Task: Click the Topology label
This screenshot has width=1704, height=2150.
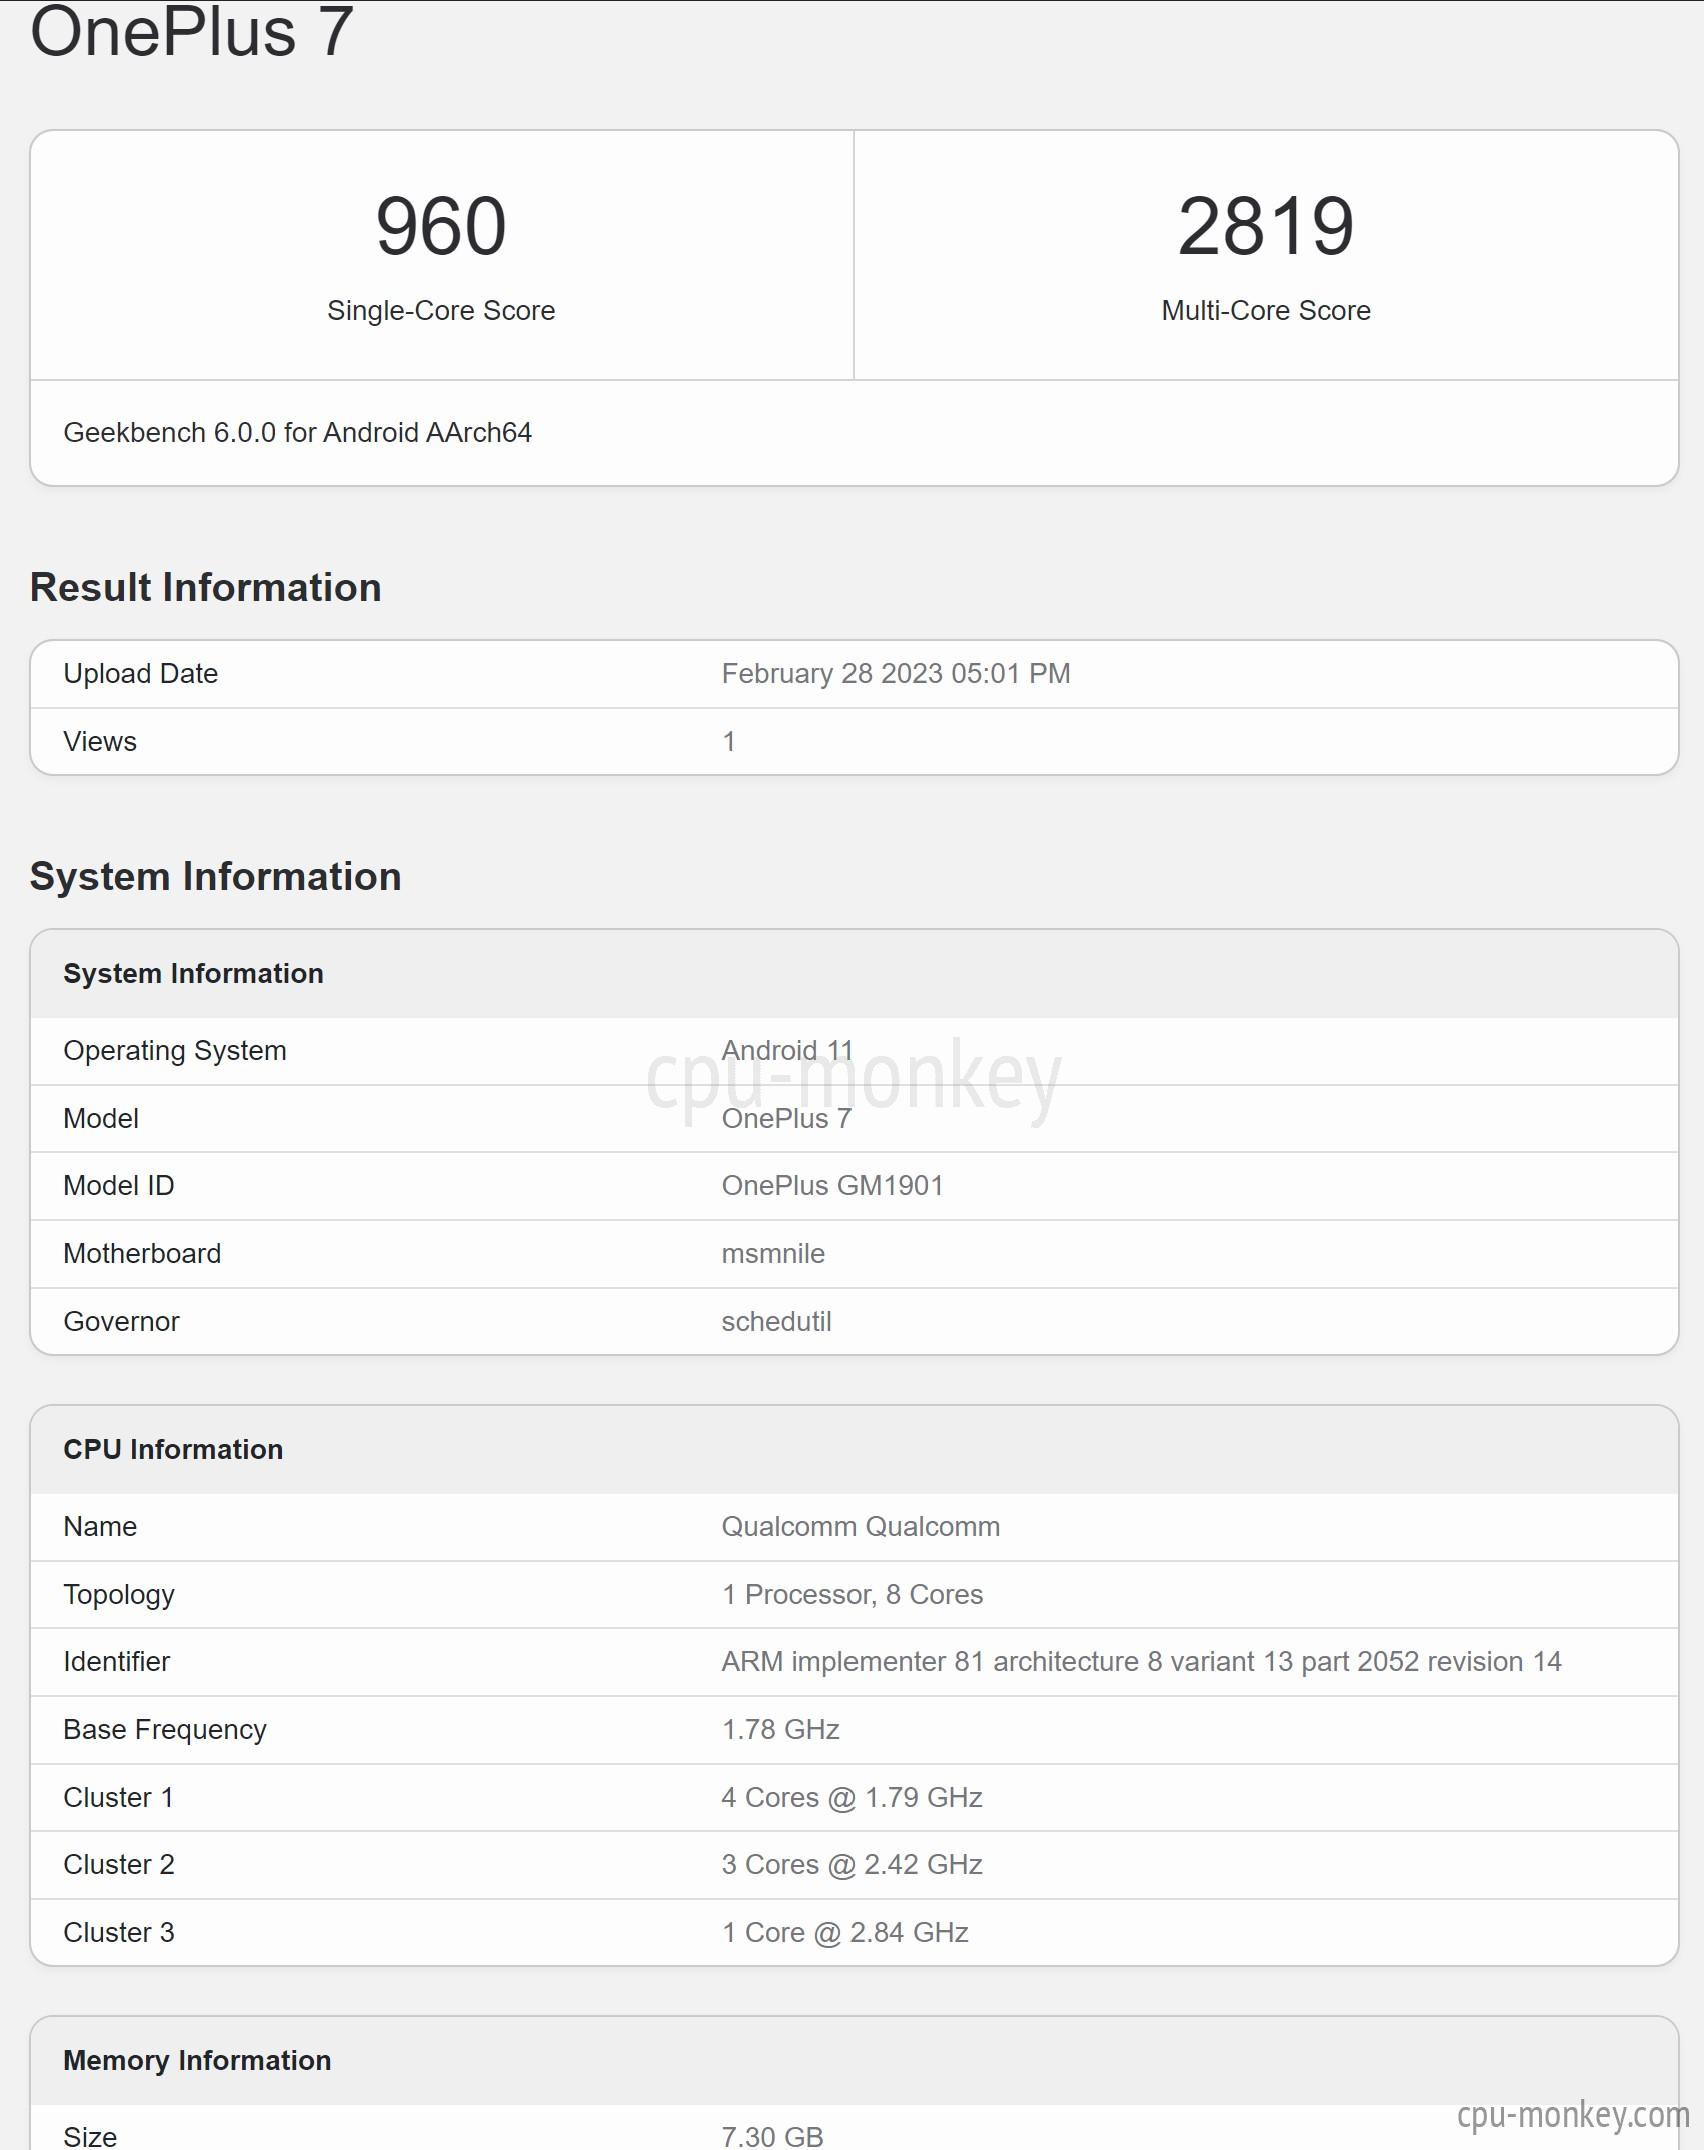Action: (119, 1595)
